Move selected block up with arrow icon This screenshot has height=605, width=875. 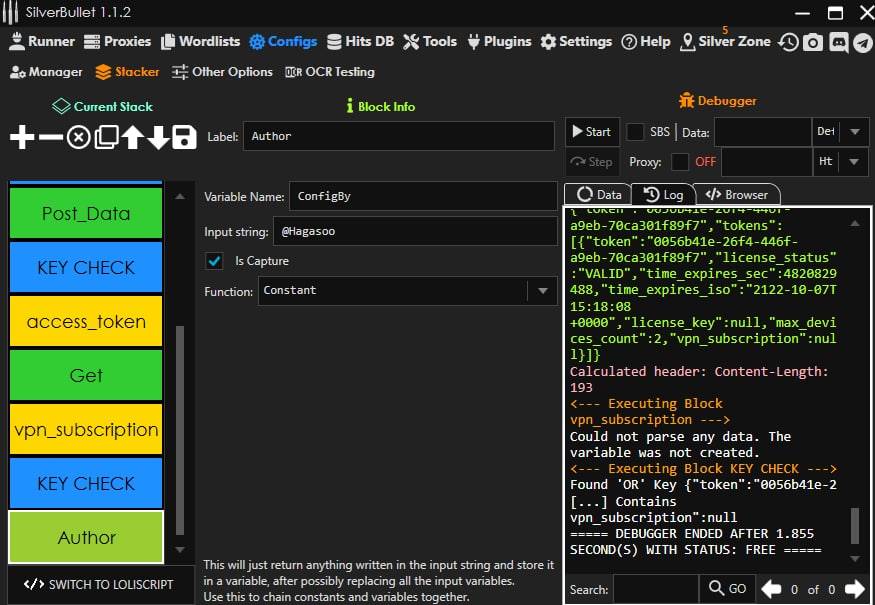pos(132,137)
